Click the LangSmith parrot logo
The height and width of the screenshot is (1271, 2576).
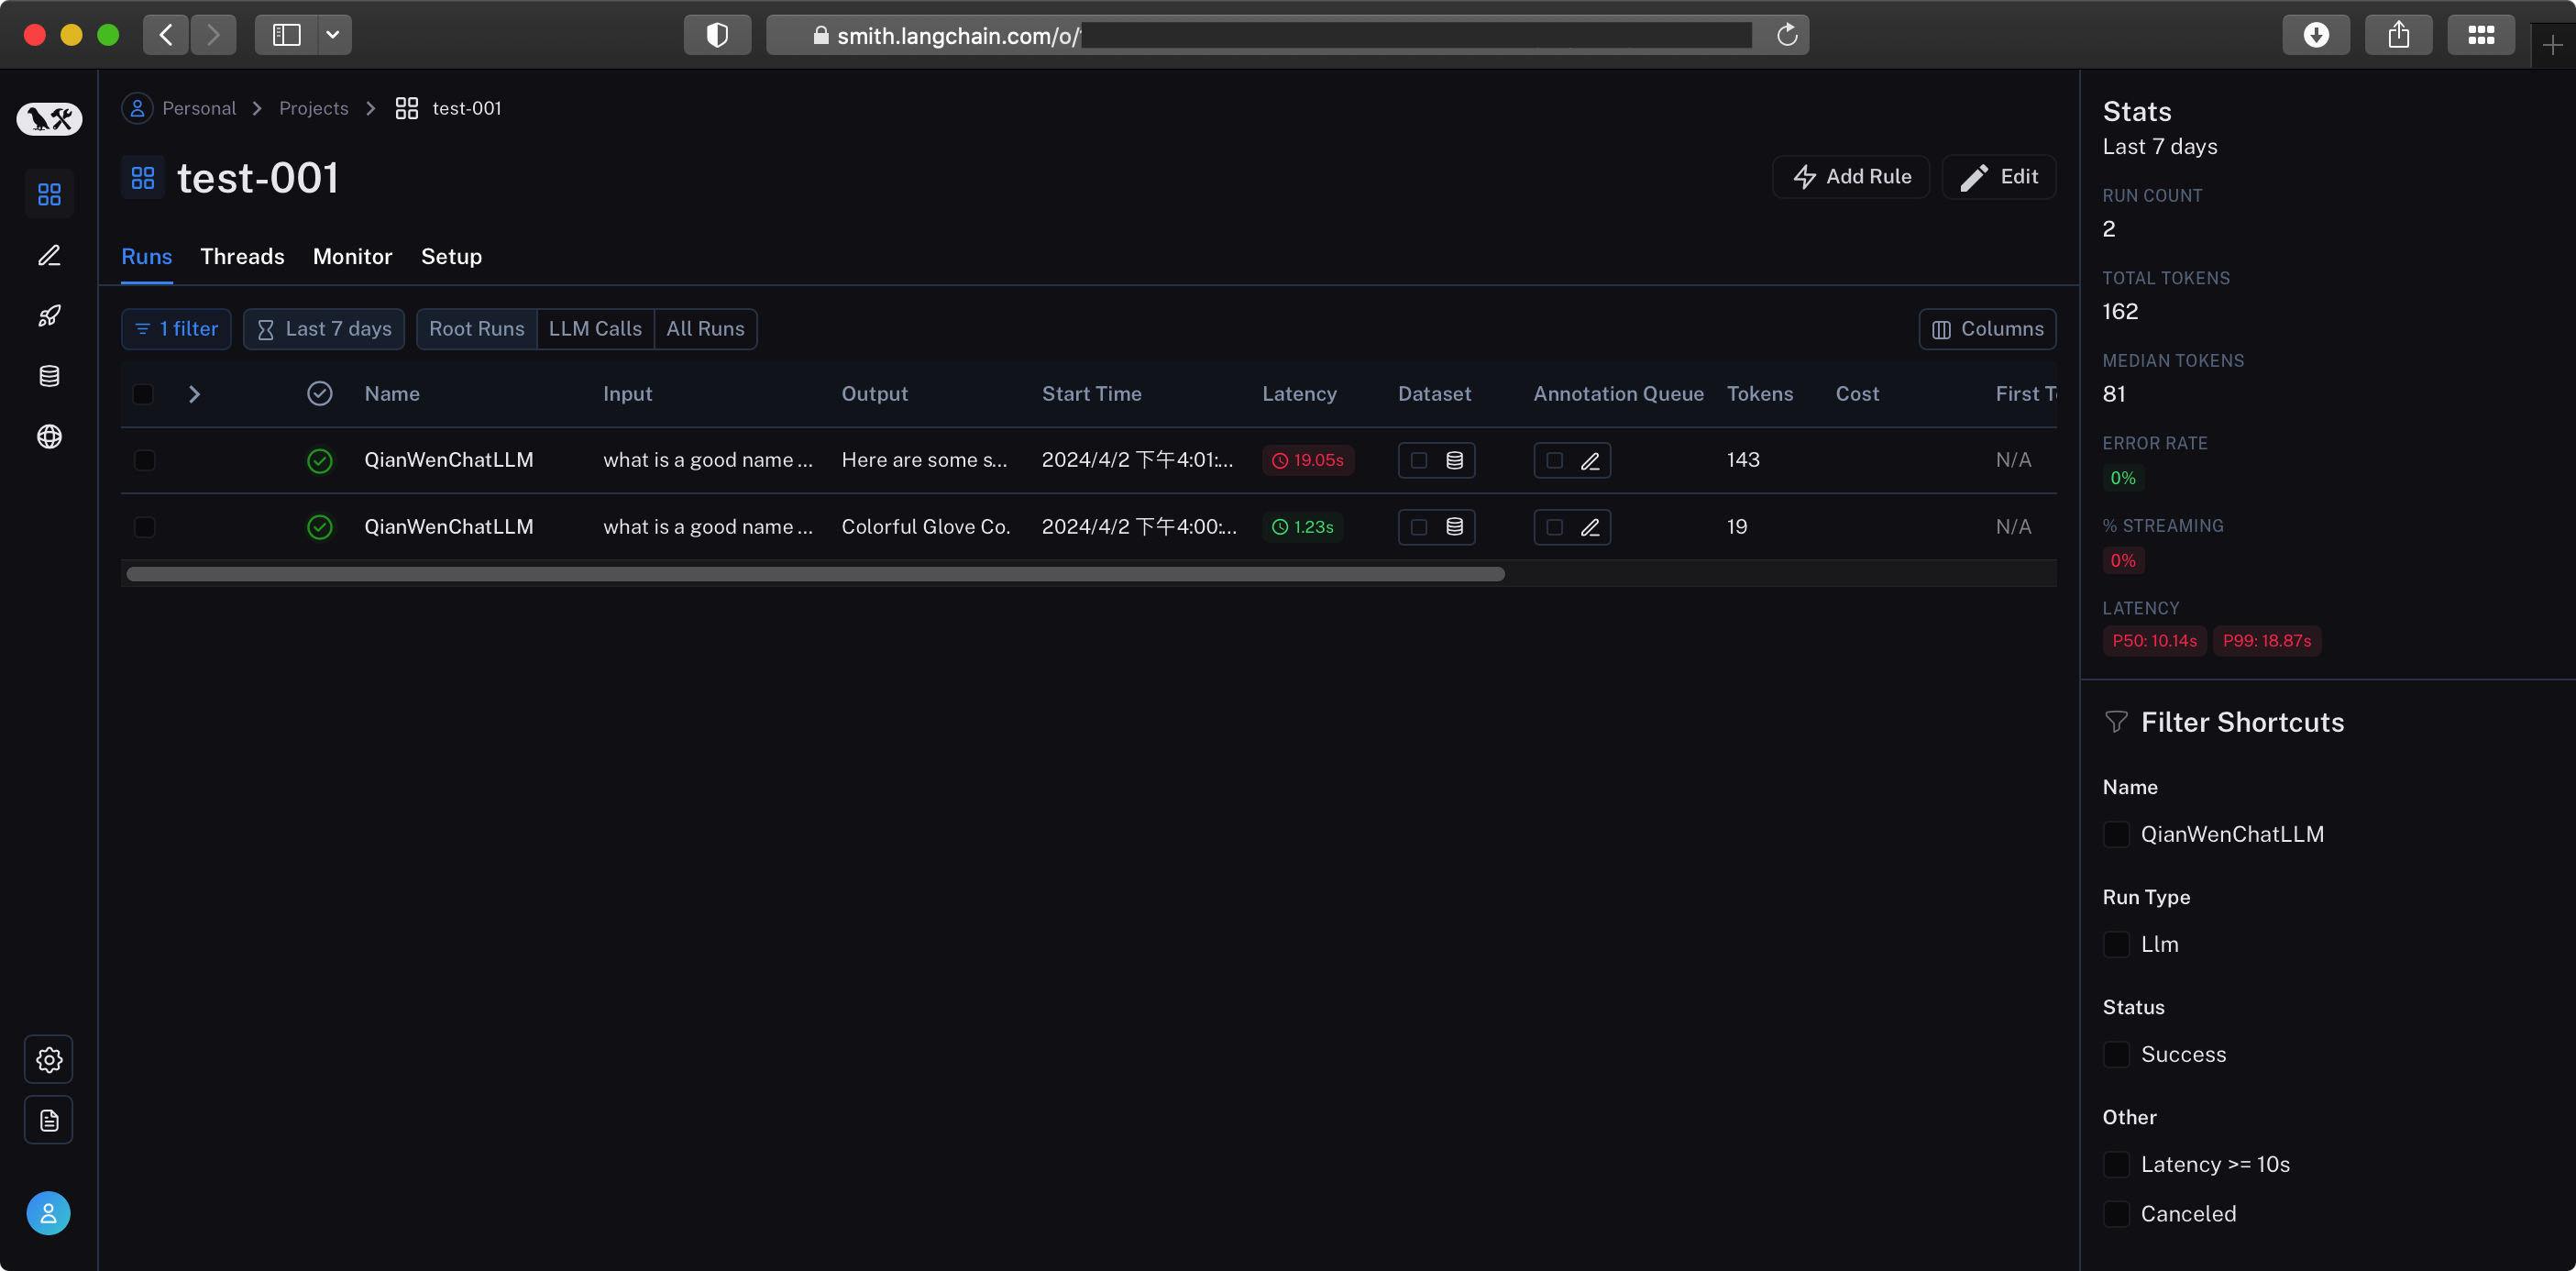[x=49, y=119]
